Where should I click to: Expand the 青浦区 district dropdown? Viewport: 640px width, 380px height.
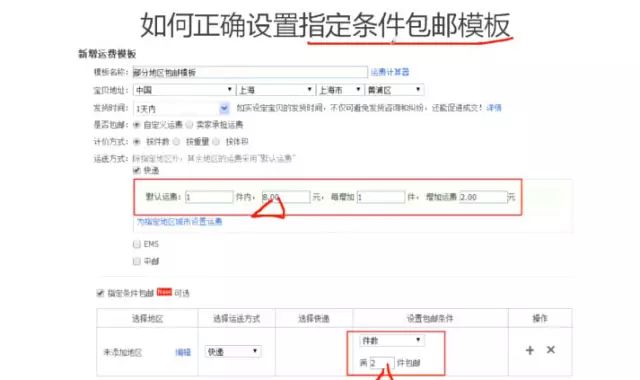pyautogui.click(x=394, y=90)
